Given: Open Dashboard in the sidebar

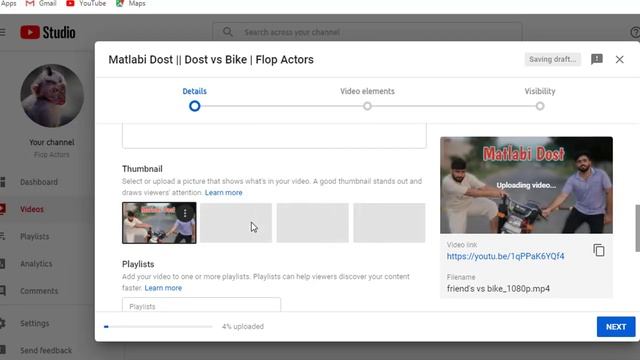Looking at the screenshot, I should (x=39, y=182).
